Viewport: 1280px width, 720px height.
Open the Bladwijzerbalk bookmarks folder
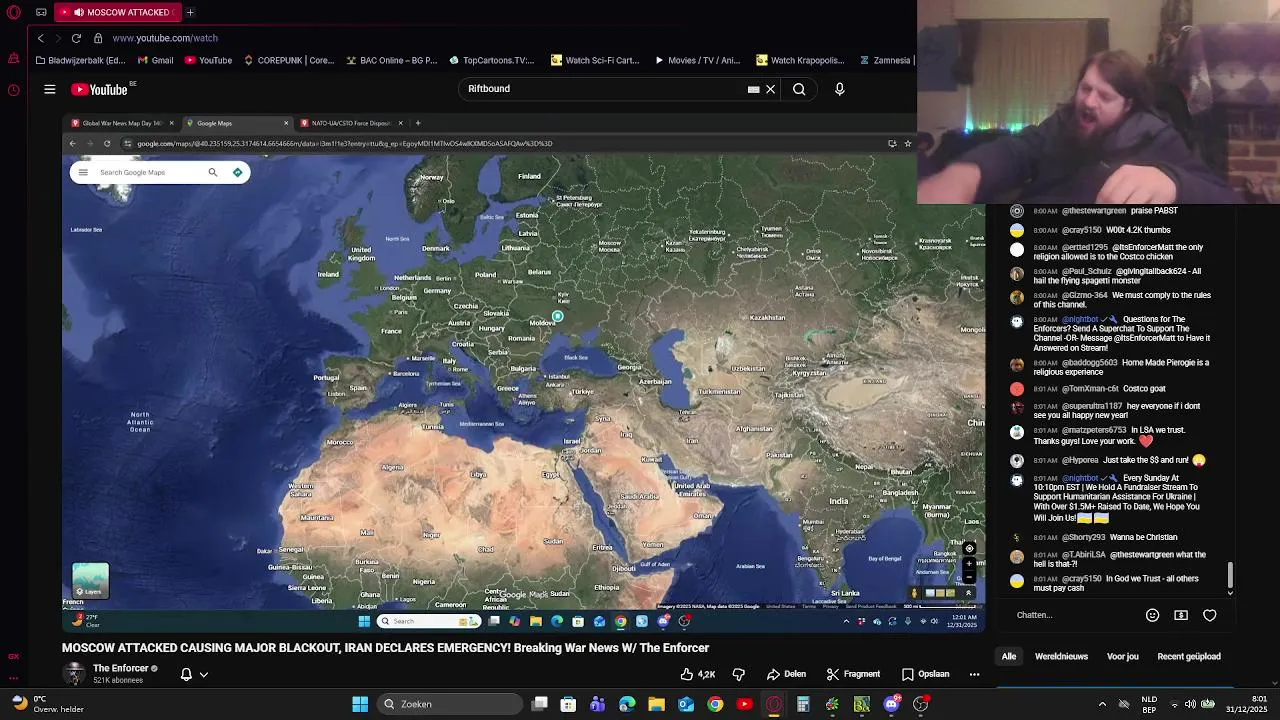pos(80,60)
